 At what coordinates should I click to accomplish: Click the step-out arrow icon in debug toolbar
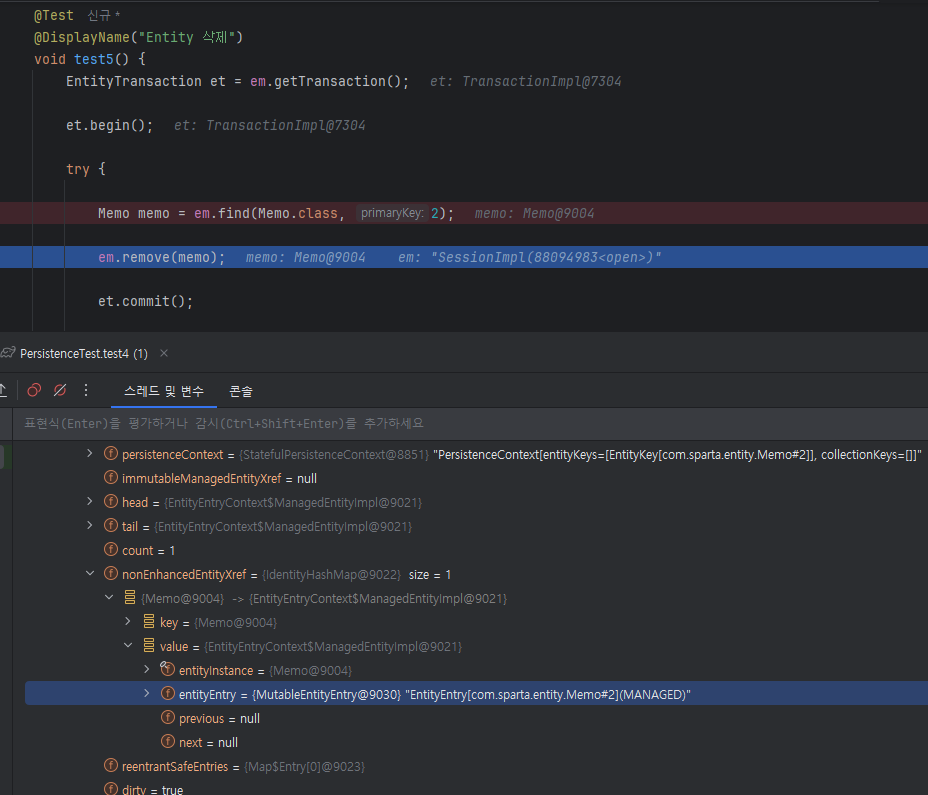click(3, 390)
